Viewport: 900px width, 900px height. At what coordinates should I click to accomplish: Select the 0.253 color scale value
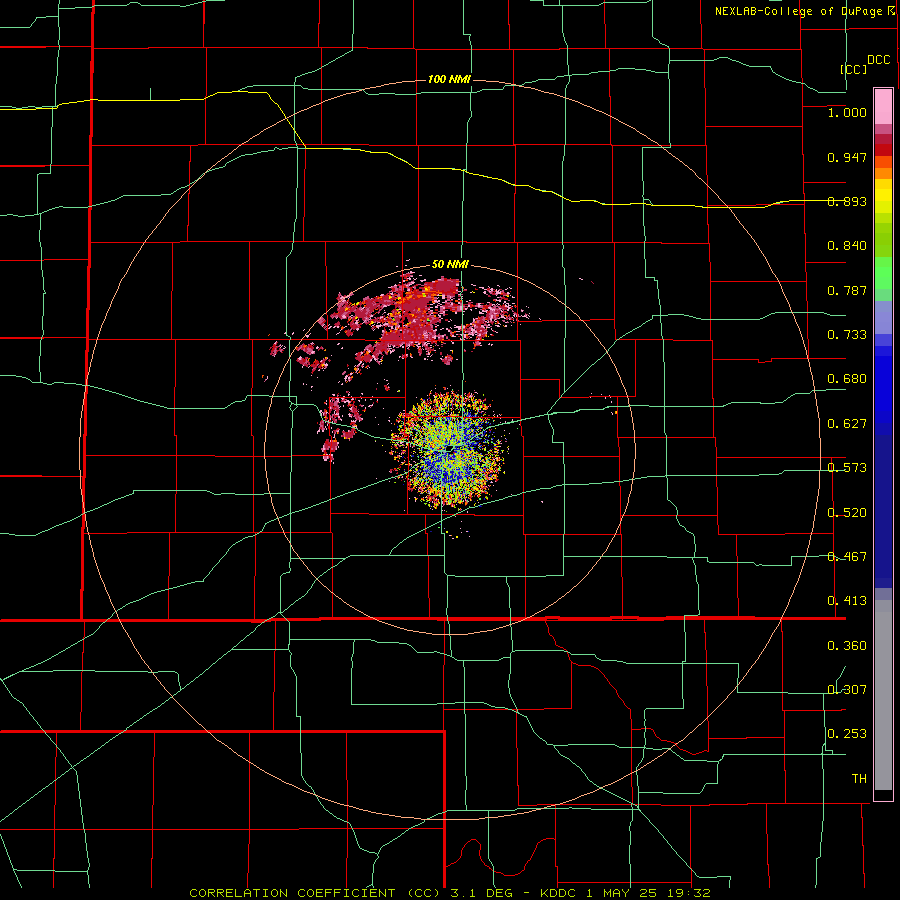pyautogui.click(x=847, y=734)
